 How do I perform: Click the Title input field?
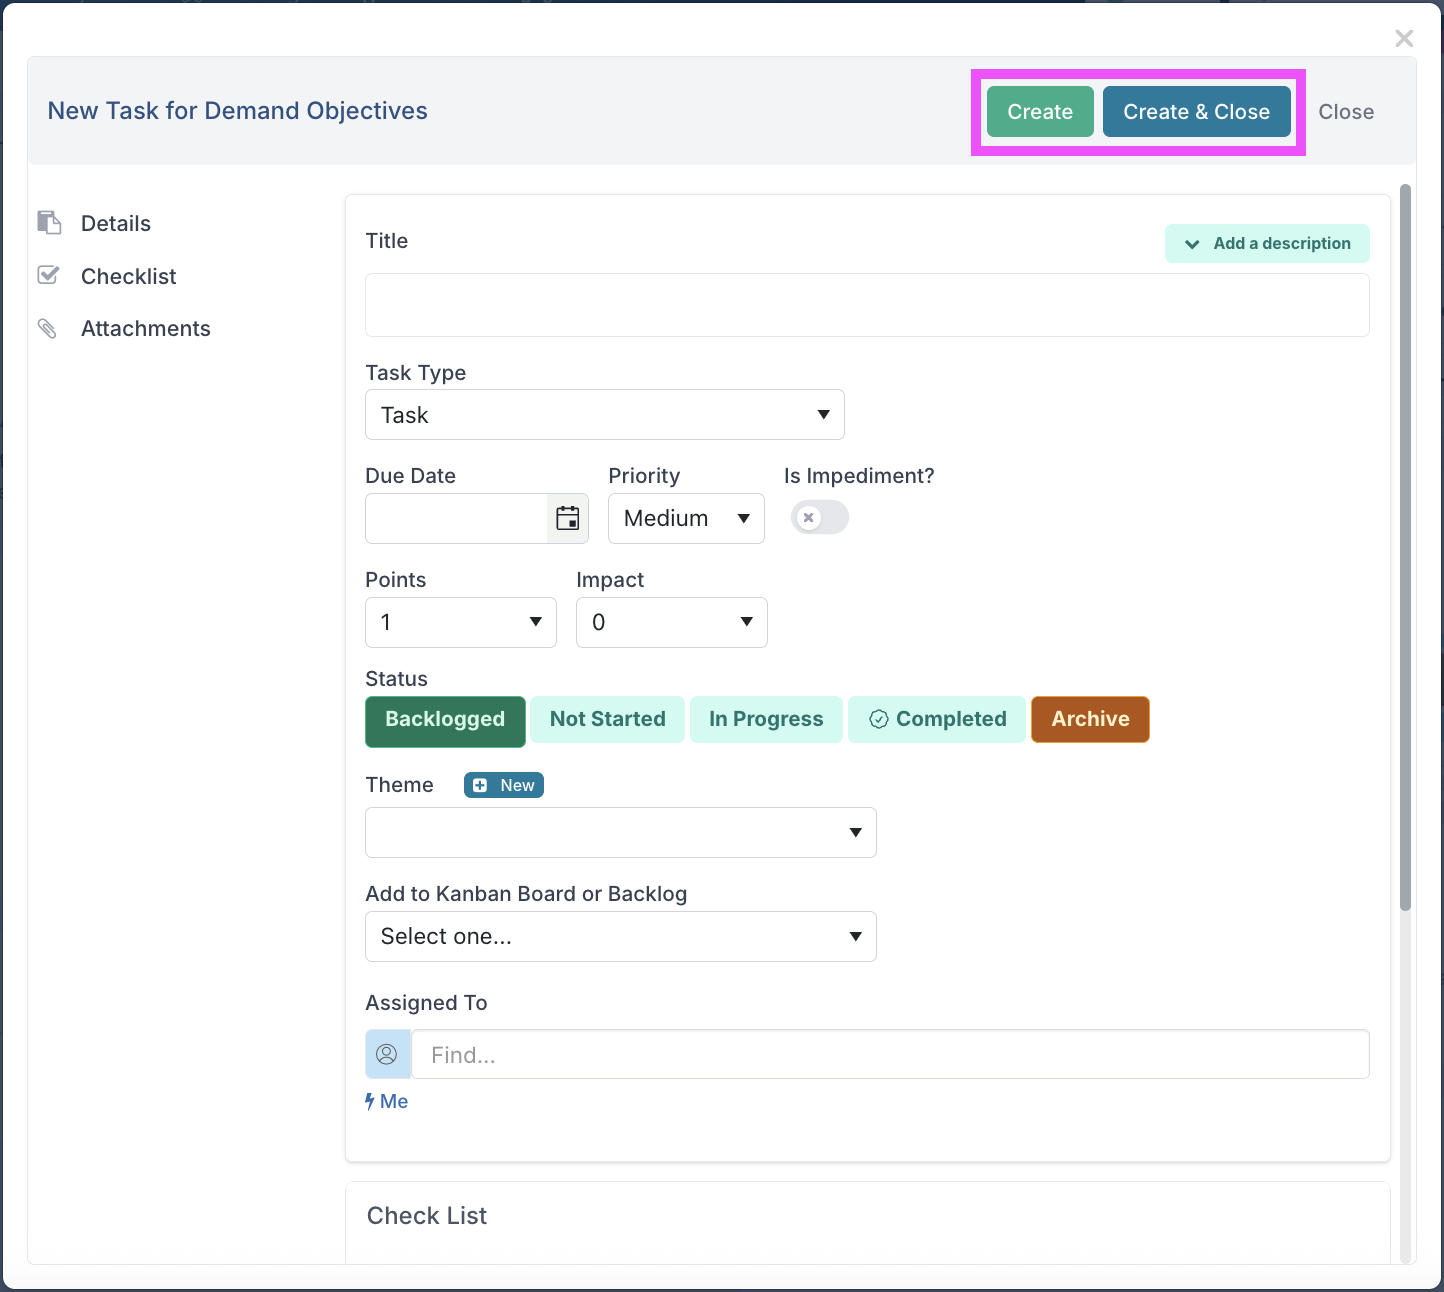[866, 305]
